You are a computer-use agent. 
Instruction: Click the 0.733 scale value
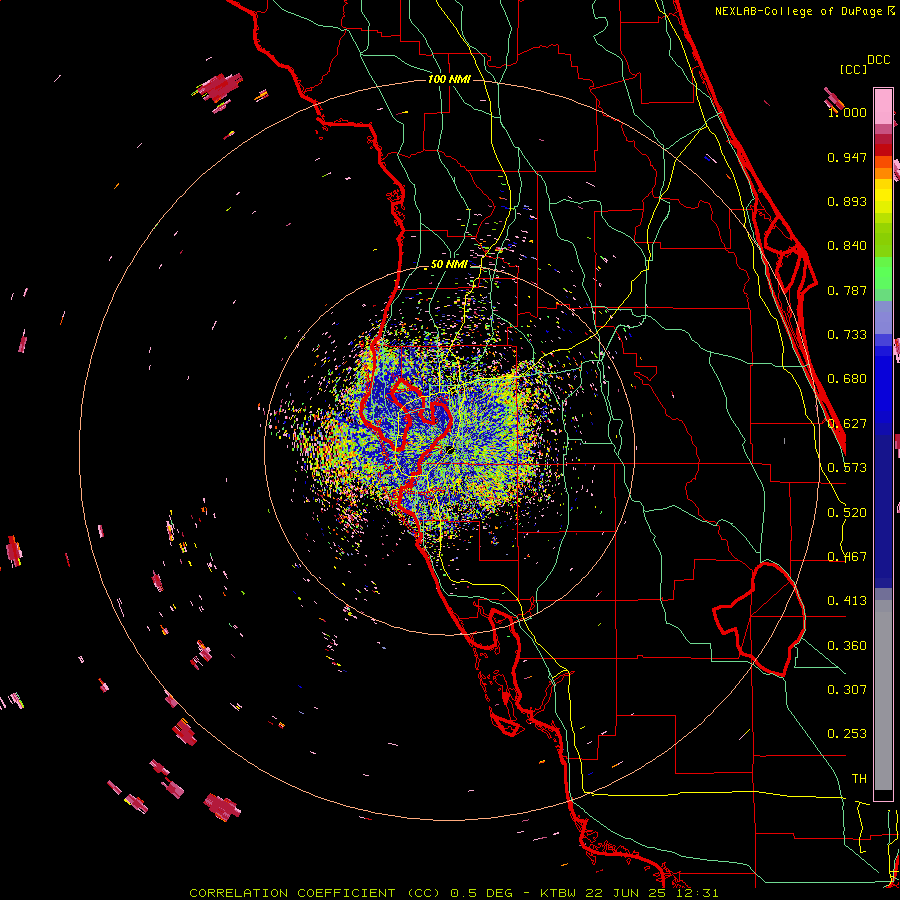tap(847, 335)
